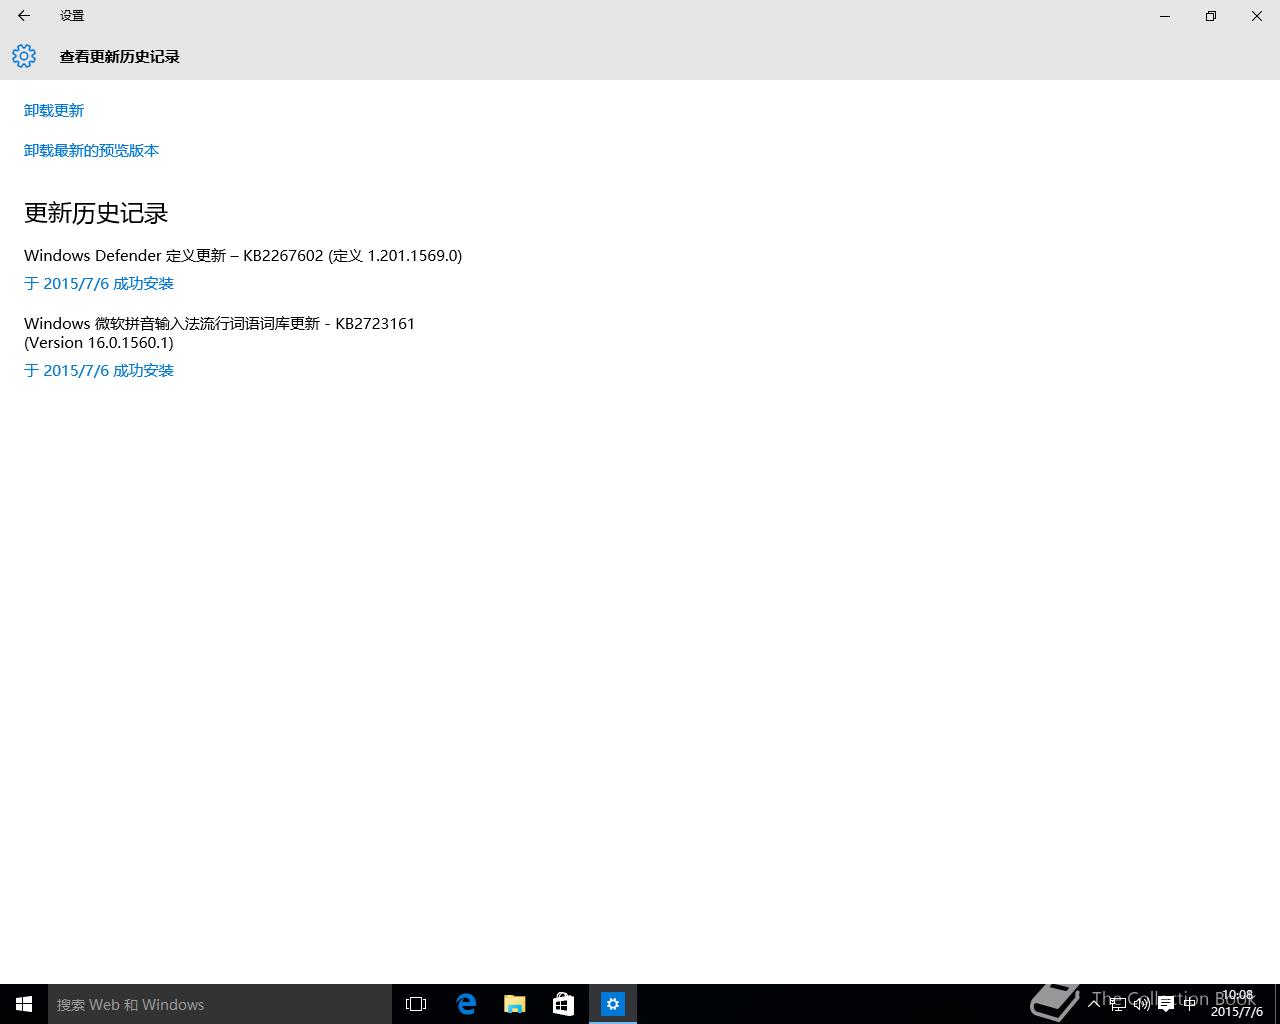Select 微软拼音输入法 KB2723161 update text
The image size is (1280, 1024).
pos(219,332)
